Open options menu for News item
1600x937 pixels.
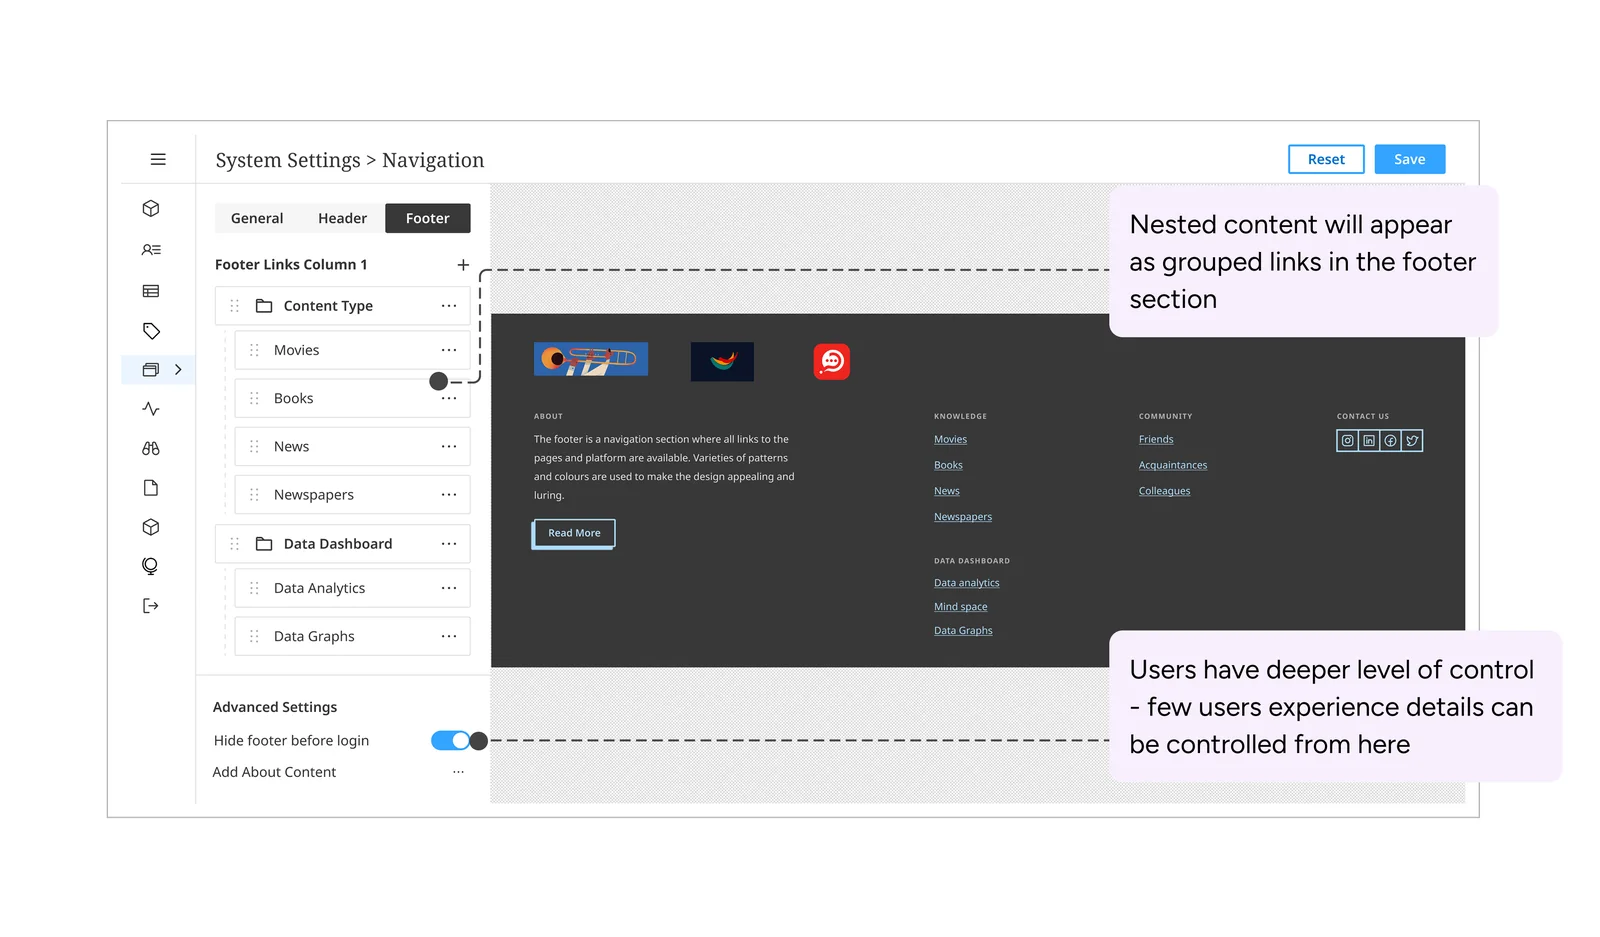449,447
